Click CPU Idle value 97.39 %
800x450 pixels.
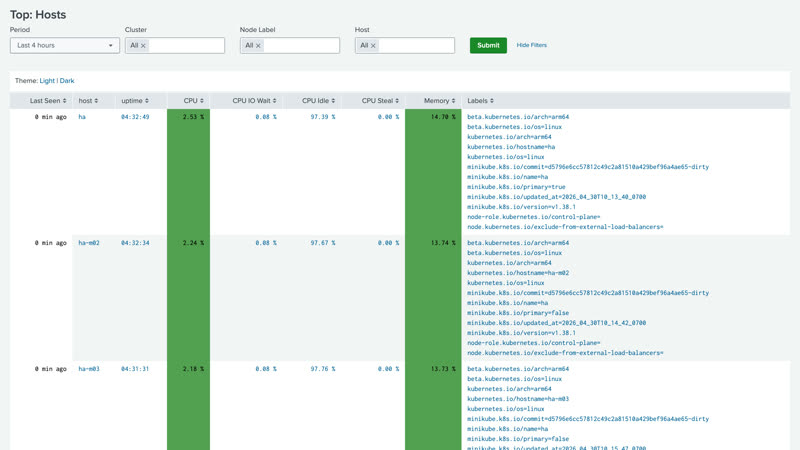323,117
